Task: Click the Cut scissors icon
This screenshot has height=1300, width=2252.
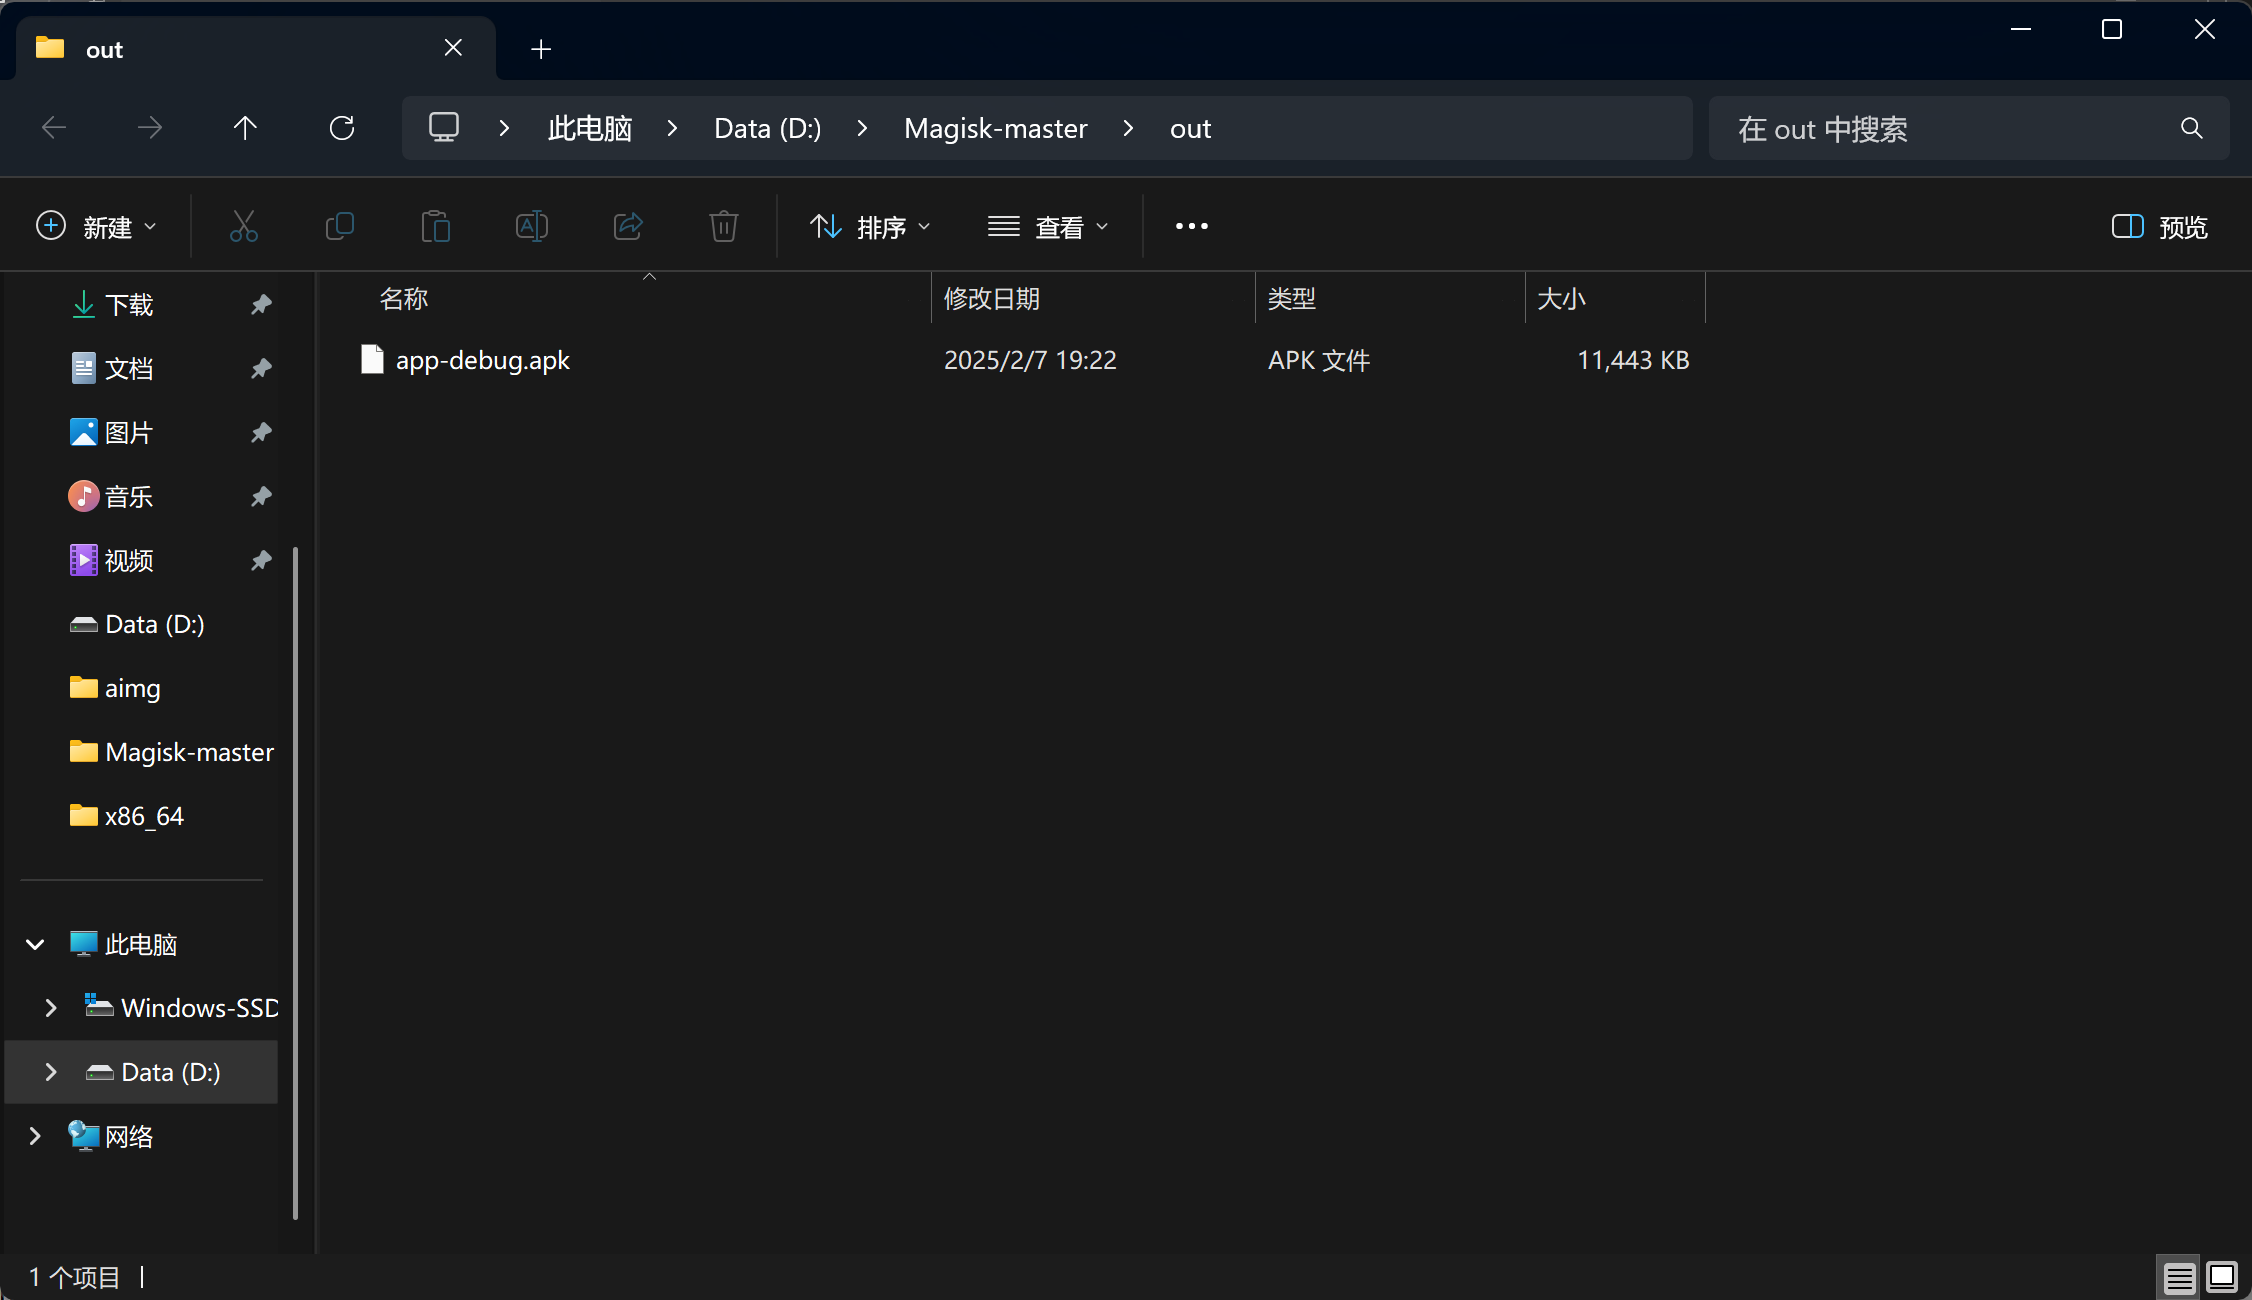Action: tap(243, 227)
